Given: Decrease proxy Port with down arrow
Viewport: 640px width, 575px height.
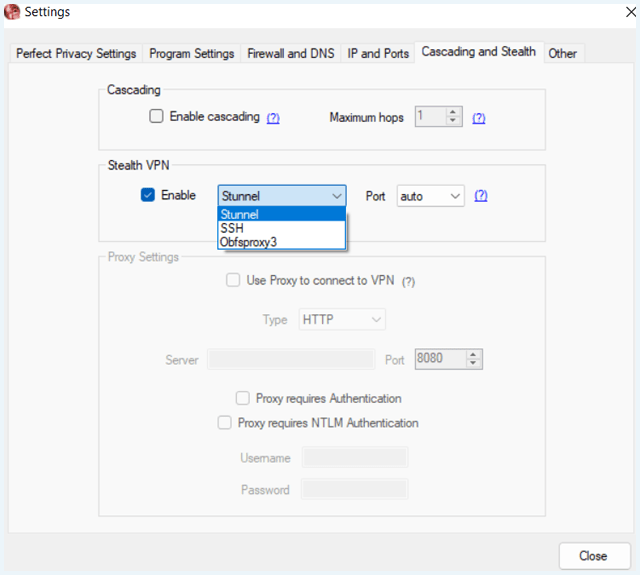Looking at the screenshot, I should click(473, 364).
